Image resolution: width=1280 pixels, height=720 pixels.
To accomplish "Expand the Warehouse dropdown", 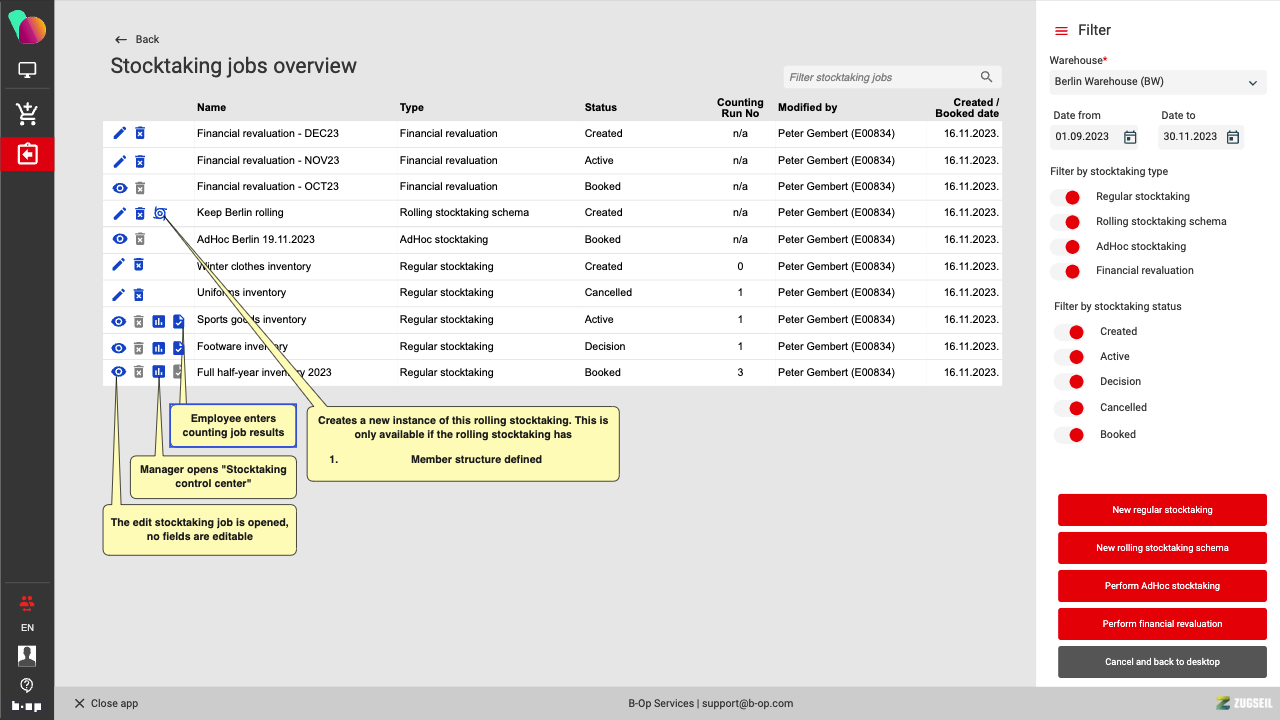I will click(x=1252, y=83).
